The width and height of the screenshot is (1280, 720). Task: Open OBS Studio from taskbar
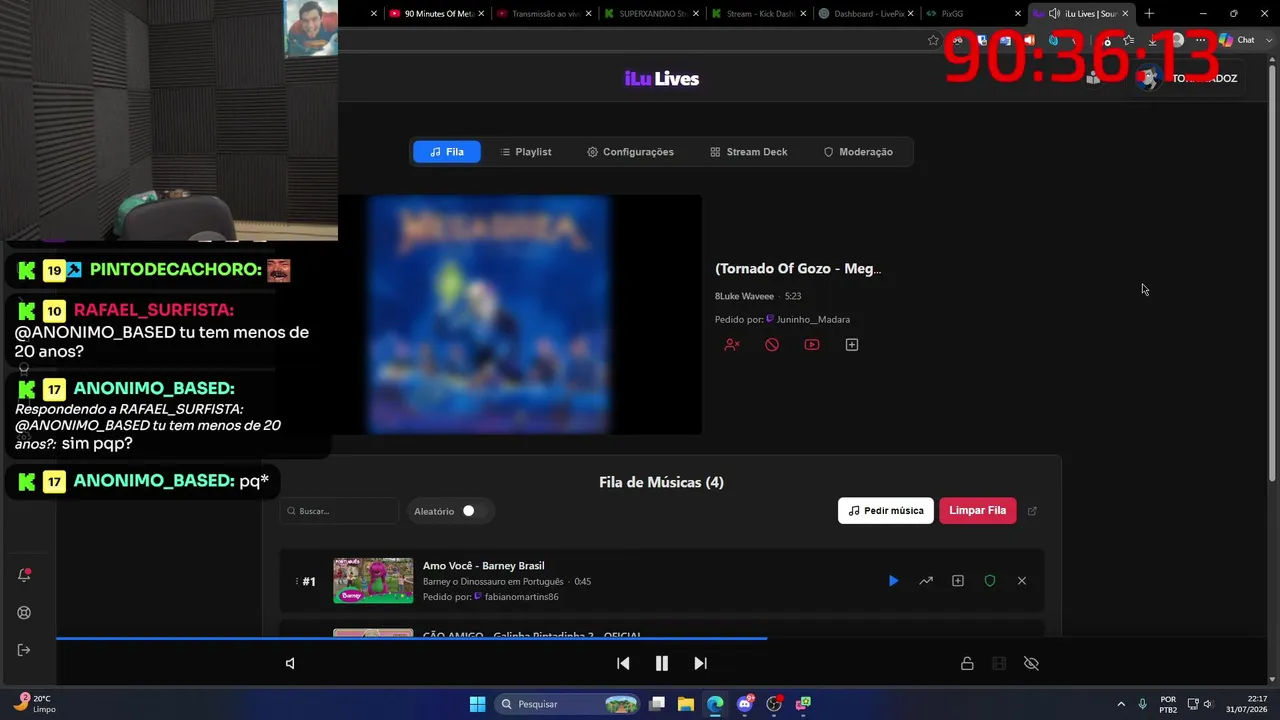pyautogui.click(x=774, y=704)
